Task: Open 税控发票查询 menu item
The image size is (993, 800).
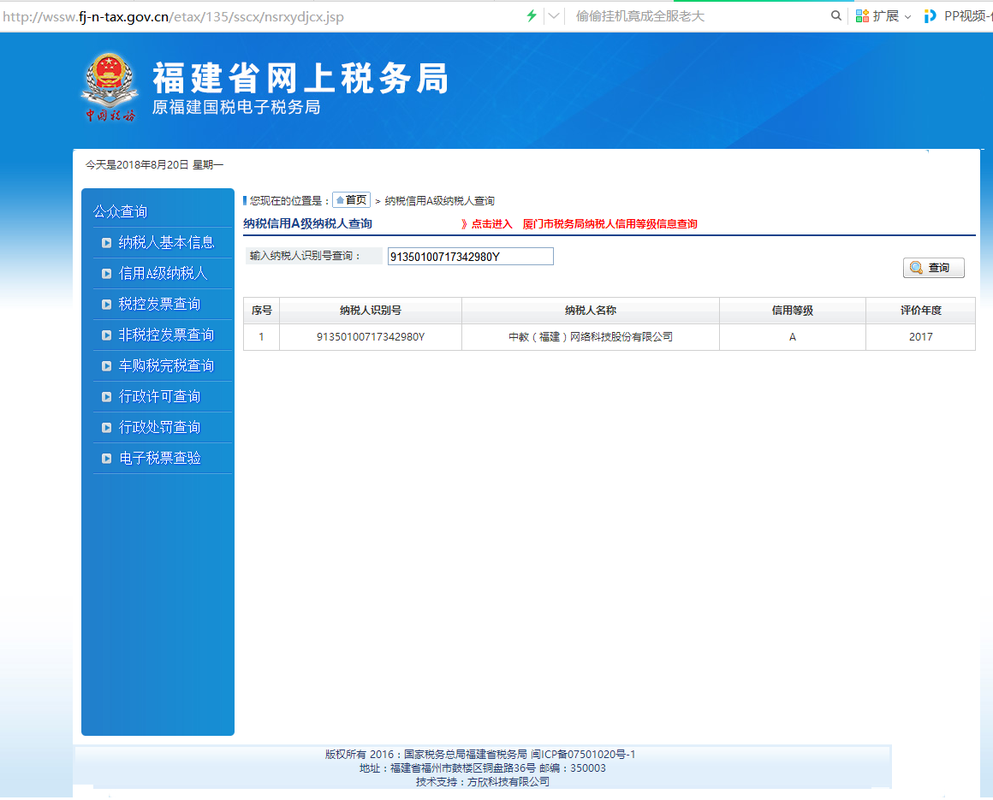Action: click(160, 305)
